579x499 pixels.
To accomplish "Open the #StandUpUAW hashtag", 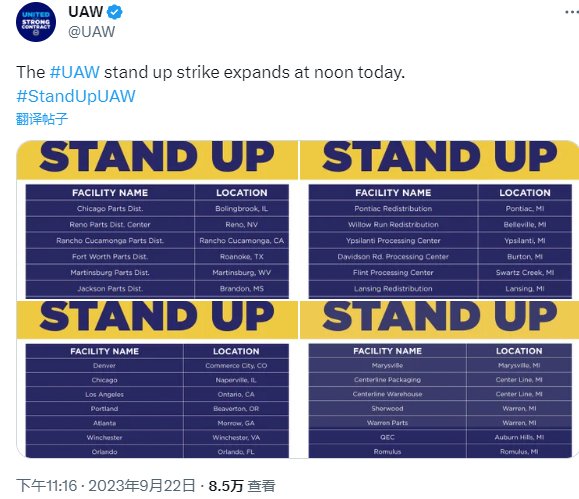I will [76, 96].
